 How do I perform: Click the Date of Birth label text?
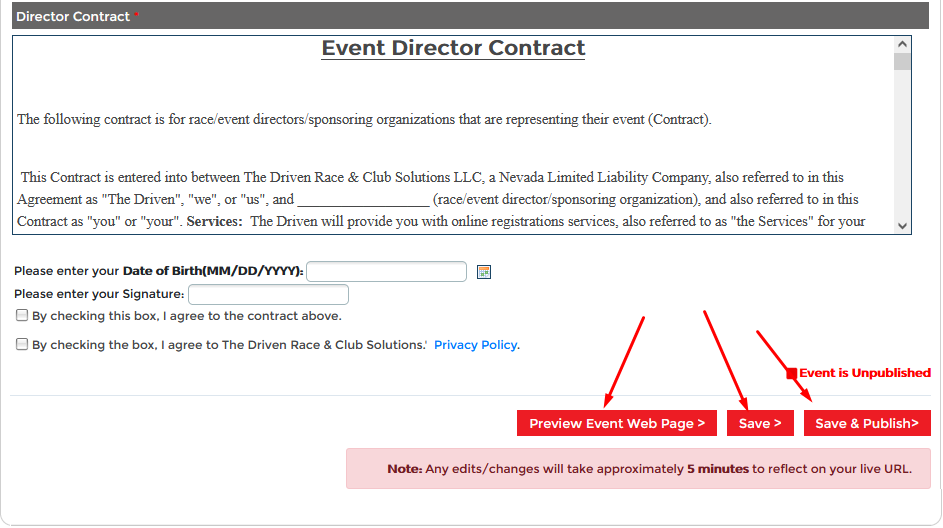[158, 272]
